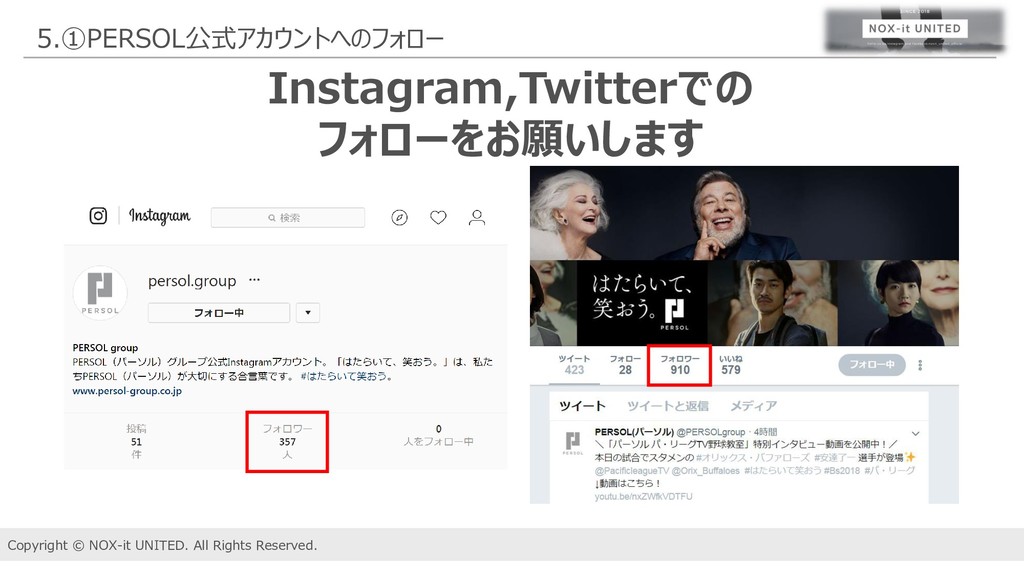Click the PERSOL avatar beside the tweet
The width and height of the screenshot is (1024, 576).
[573, 443]
